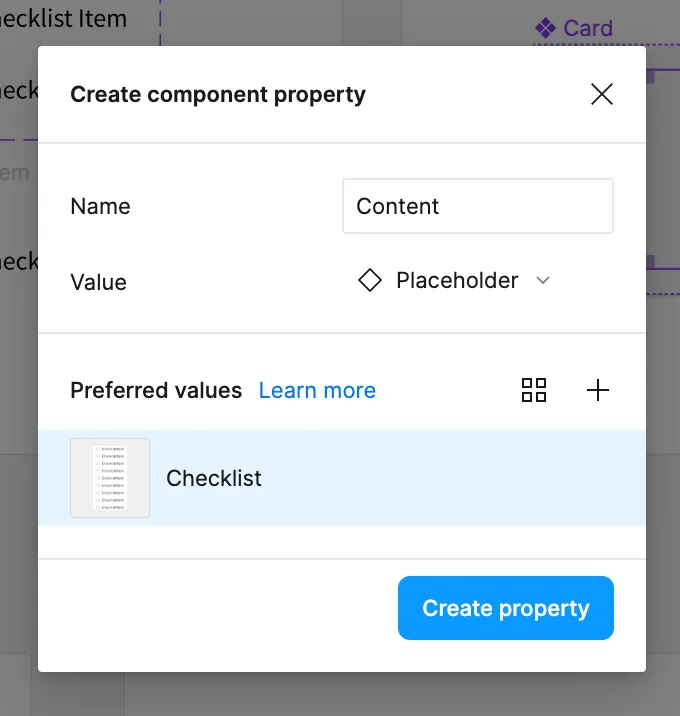This screenshot has width=680, height=716.
Task: Open the Learn more link
Action: [317, 390]
